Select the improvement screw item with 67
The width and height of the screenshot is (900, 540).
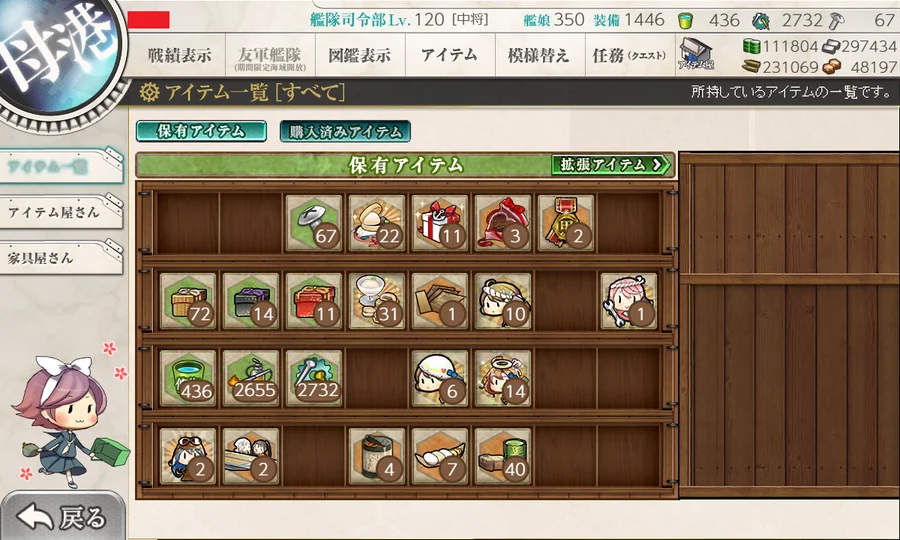point(313,223)
